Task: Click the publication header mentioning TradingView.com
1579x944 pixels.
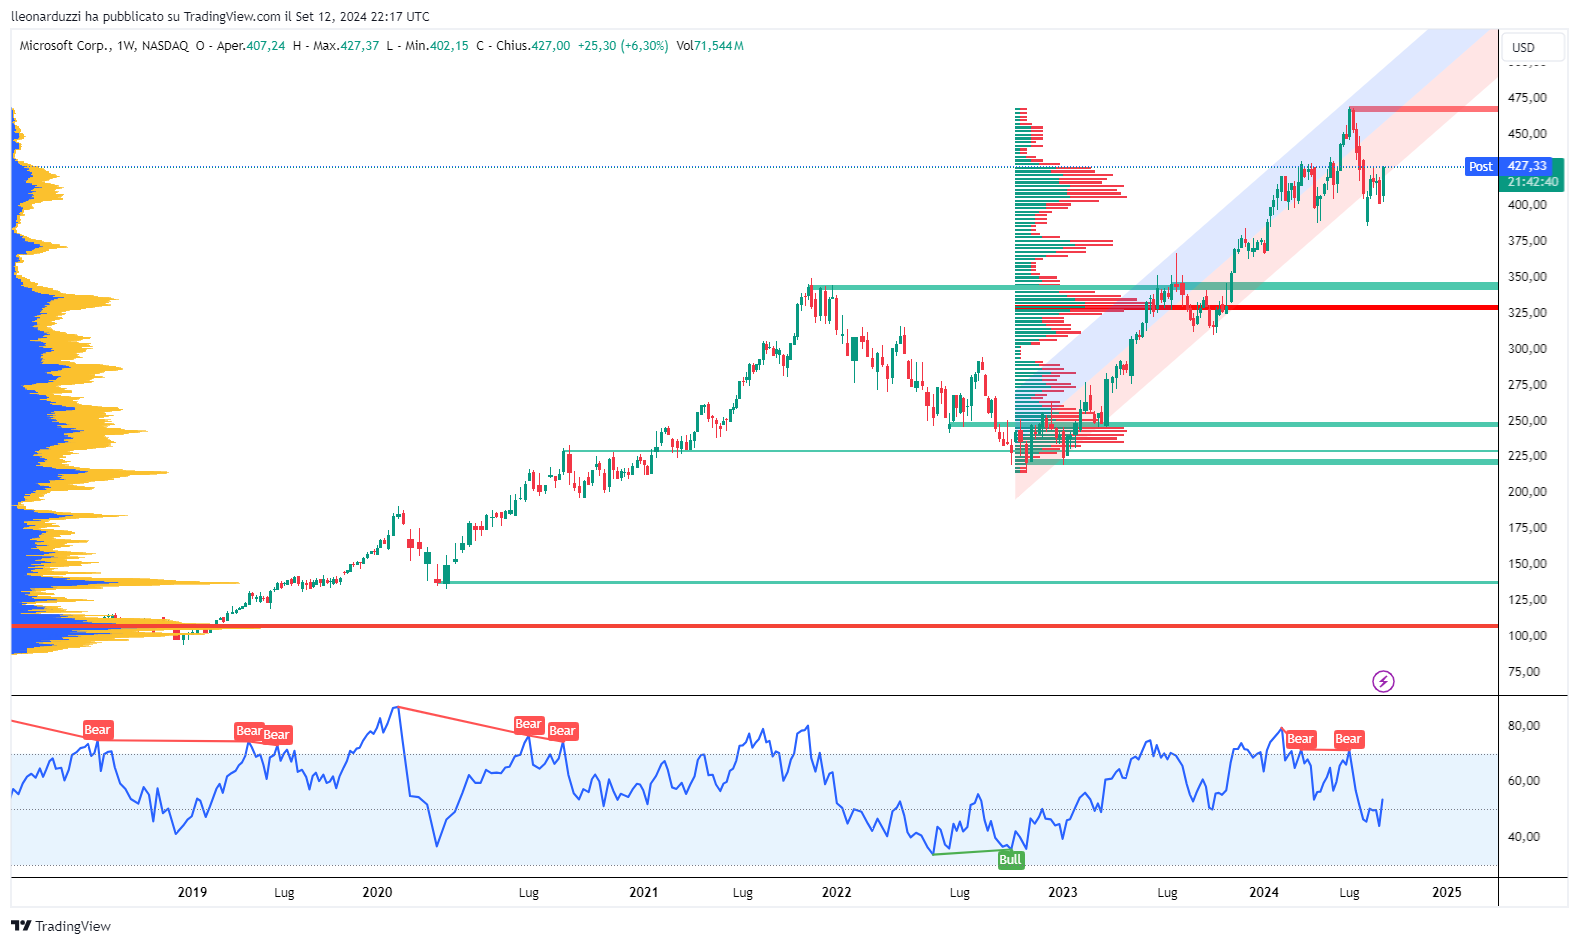Action: [220, 16]
